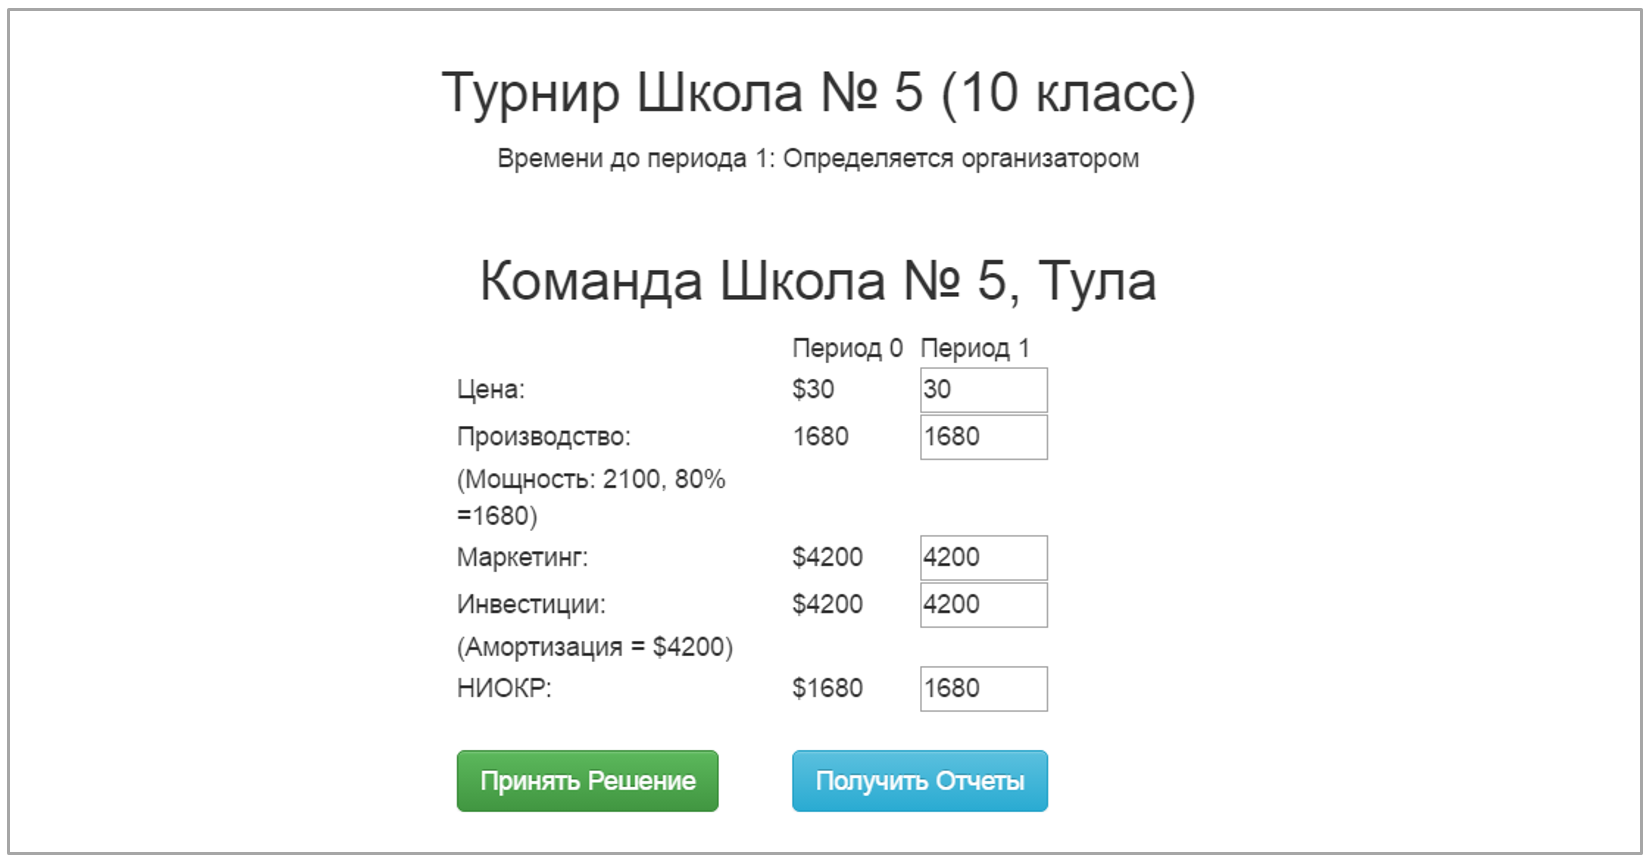Screen dimensions: 1649x862
Task: Click the Принять Решение green button
Action: (587, 781)
